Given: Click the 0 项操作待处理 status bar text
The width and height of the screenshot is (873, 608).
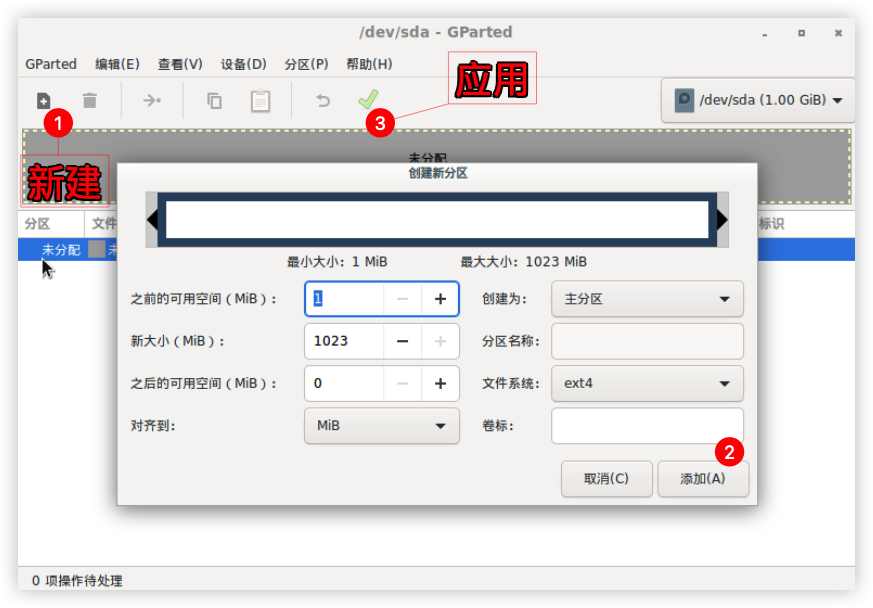Looking at the screenshot, I should 77,581.
